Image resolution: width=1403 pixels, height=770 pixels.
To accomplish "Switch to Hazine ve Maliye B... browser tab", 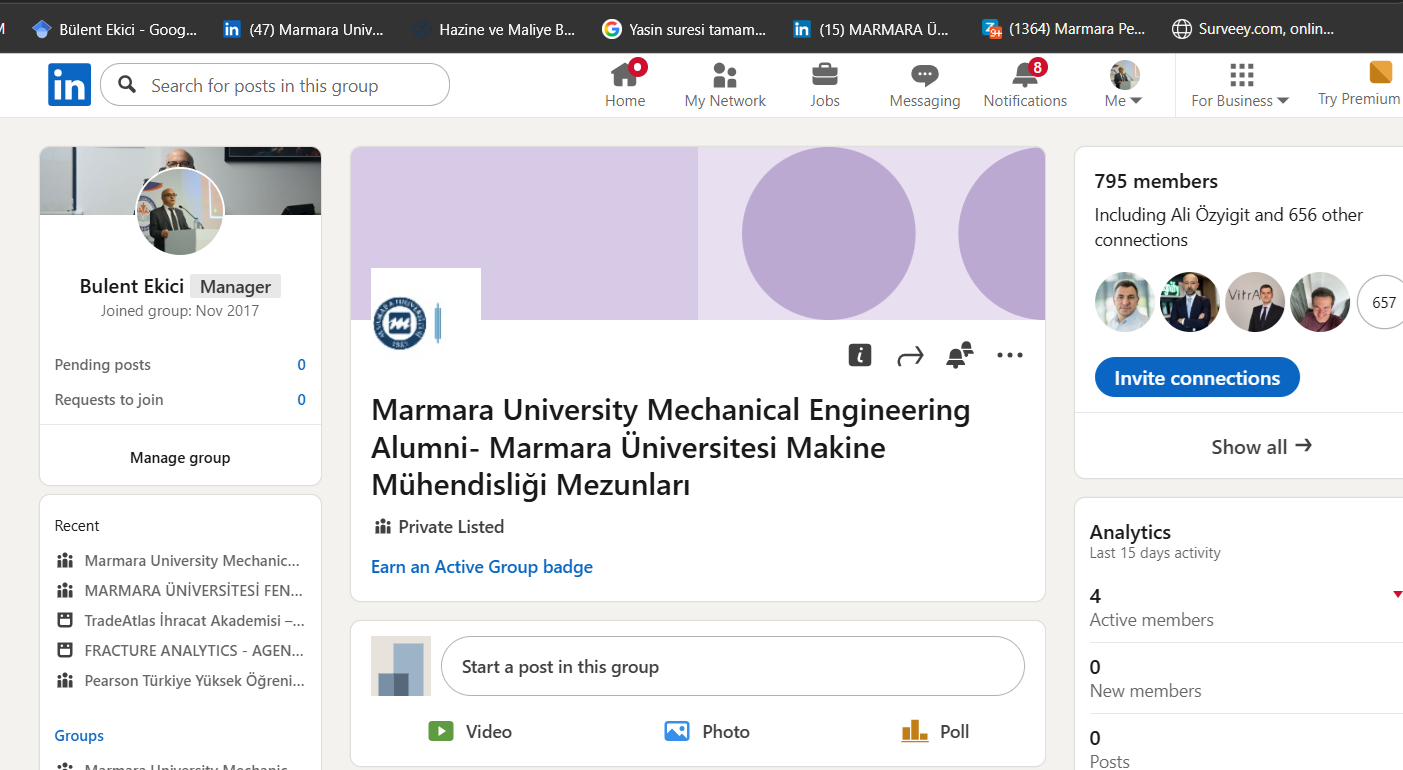I will 495,29.
